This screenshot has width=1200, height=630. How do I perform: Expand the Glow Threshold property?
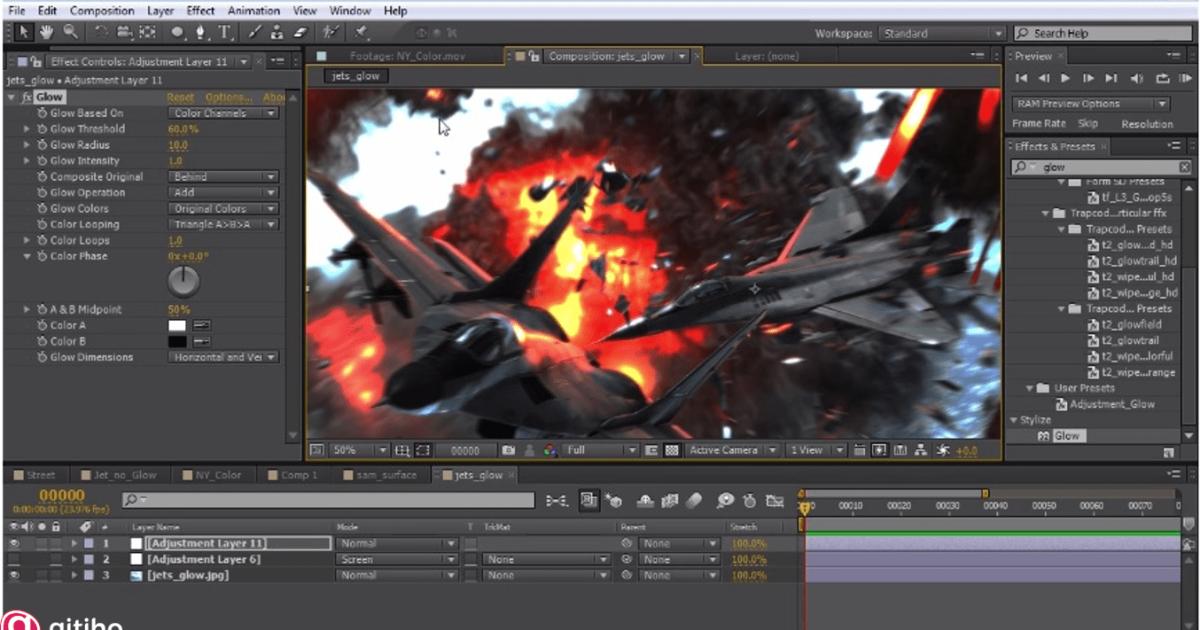[x=27, y=129]
